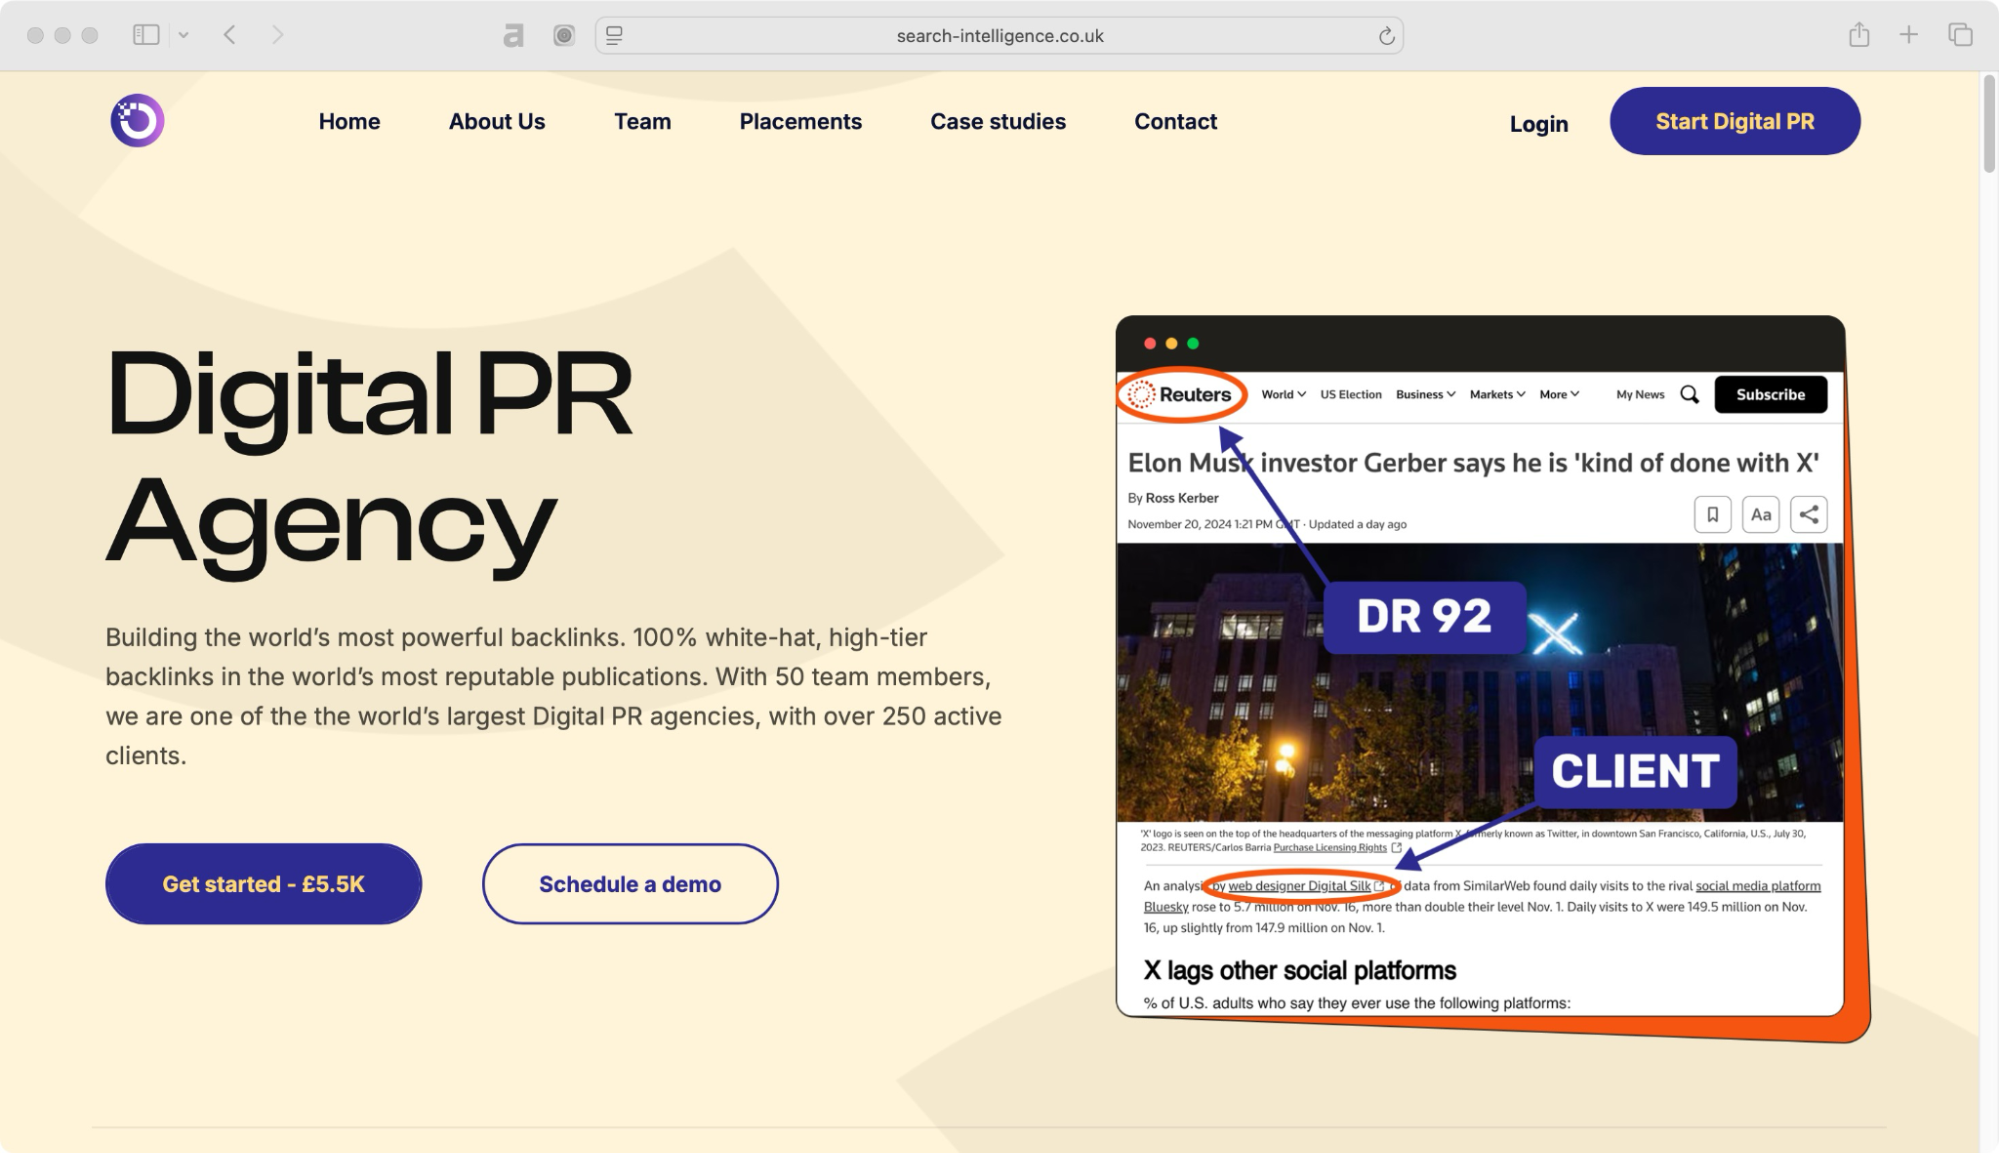Click the Safari share icon
The image size is (1999, 1153).
tap(1858, 34)
